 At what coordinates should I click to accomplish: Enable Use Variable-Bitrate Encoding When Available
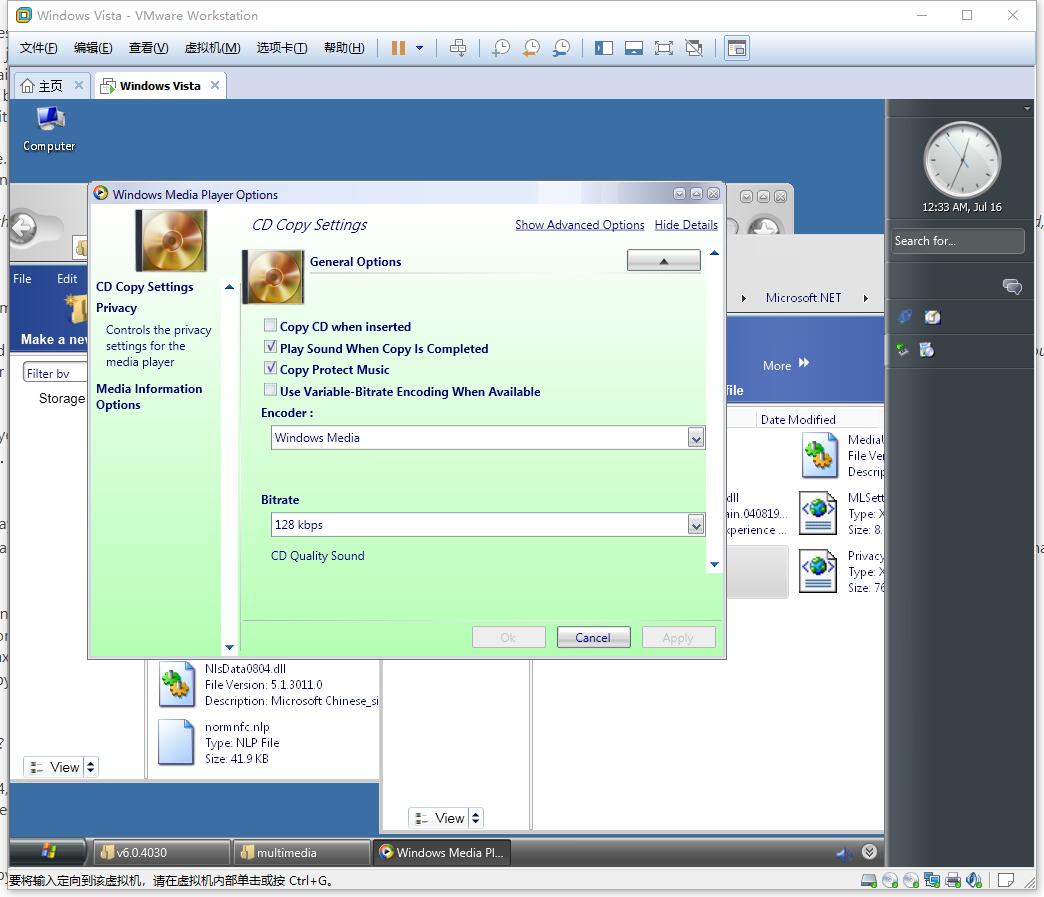click(x=270, y=390)
